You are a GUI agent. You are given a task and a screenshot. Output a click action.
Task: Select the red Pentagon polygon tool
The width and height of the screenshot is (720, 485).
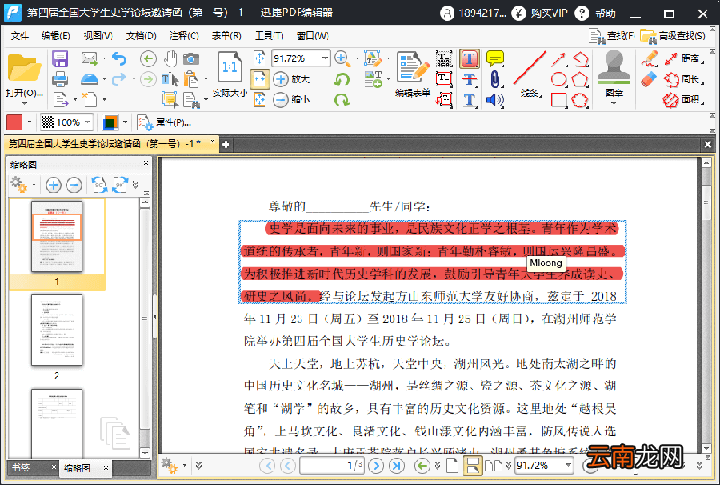tap(580, 79)
